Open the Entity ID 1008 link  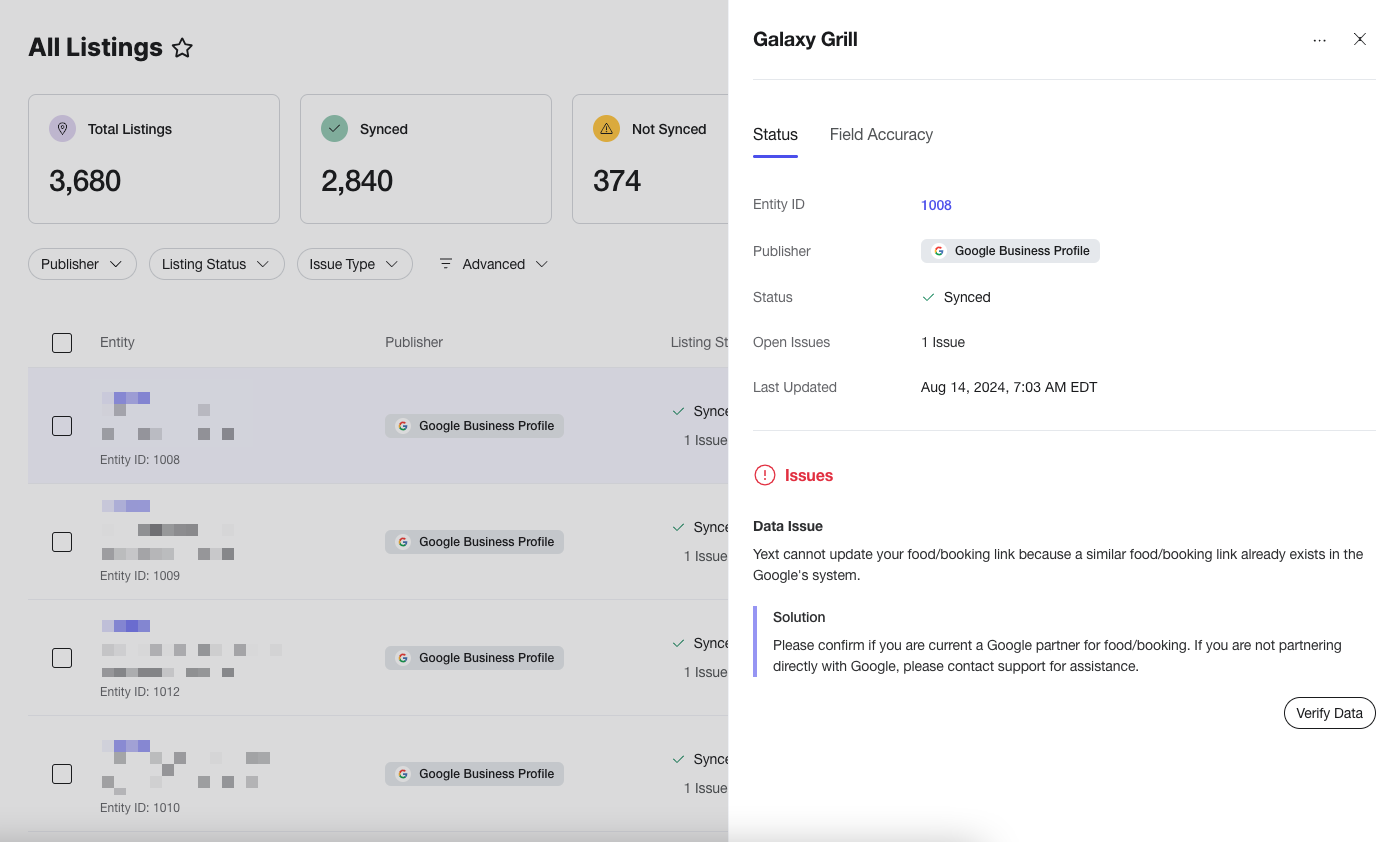936,205
